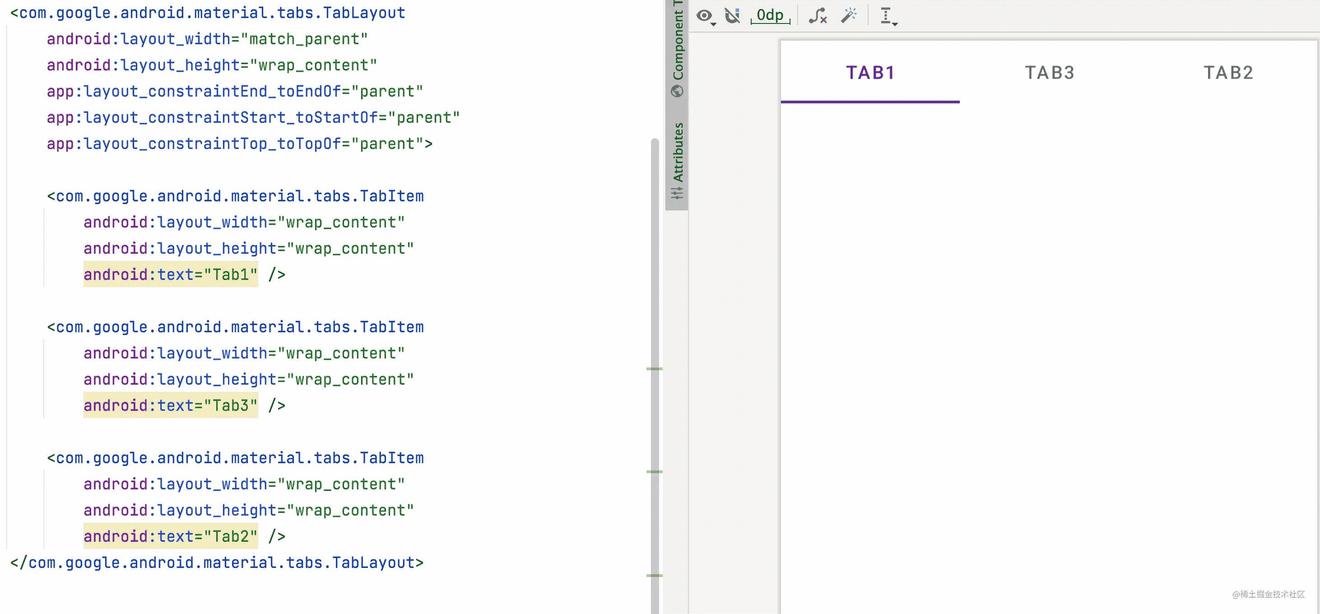This screenshot has height=614, width=1320.
Task: Click highlighted android:text="Tab2" attribute
Action: (x=171, y=536)
